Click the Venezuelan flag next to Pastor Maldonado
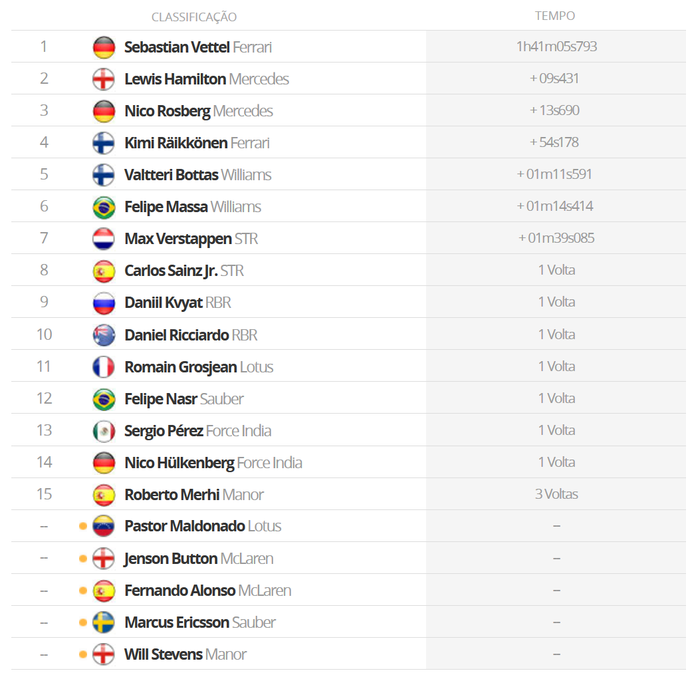 tap(104, 526)
